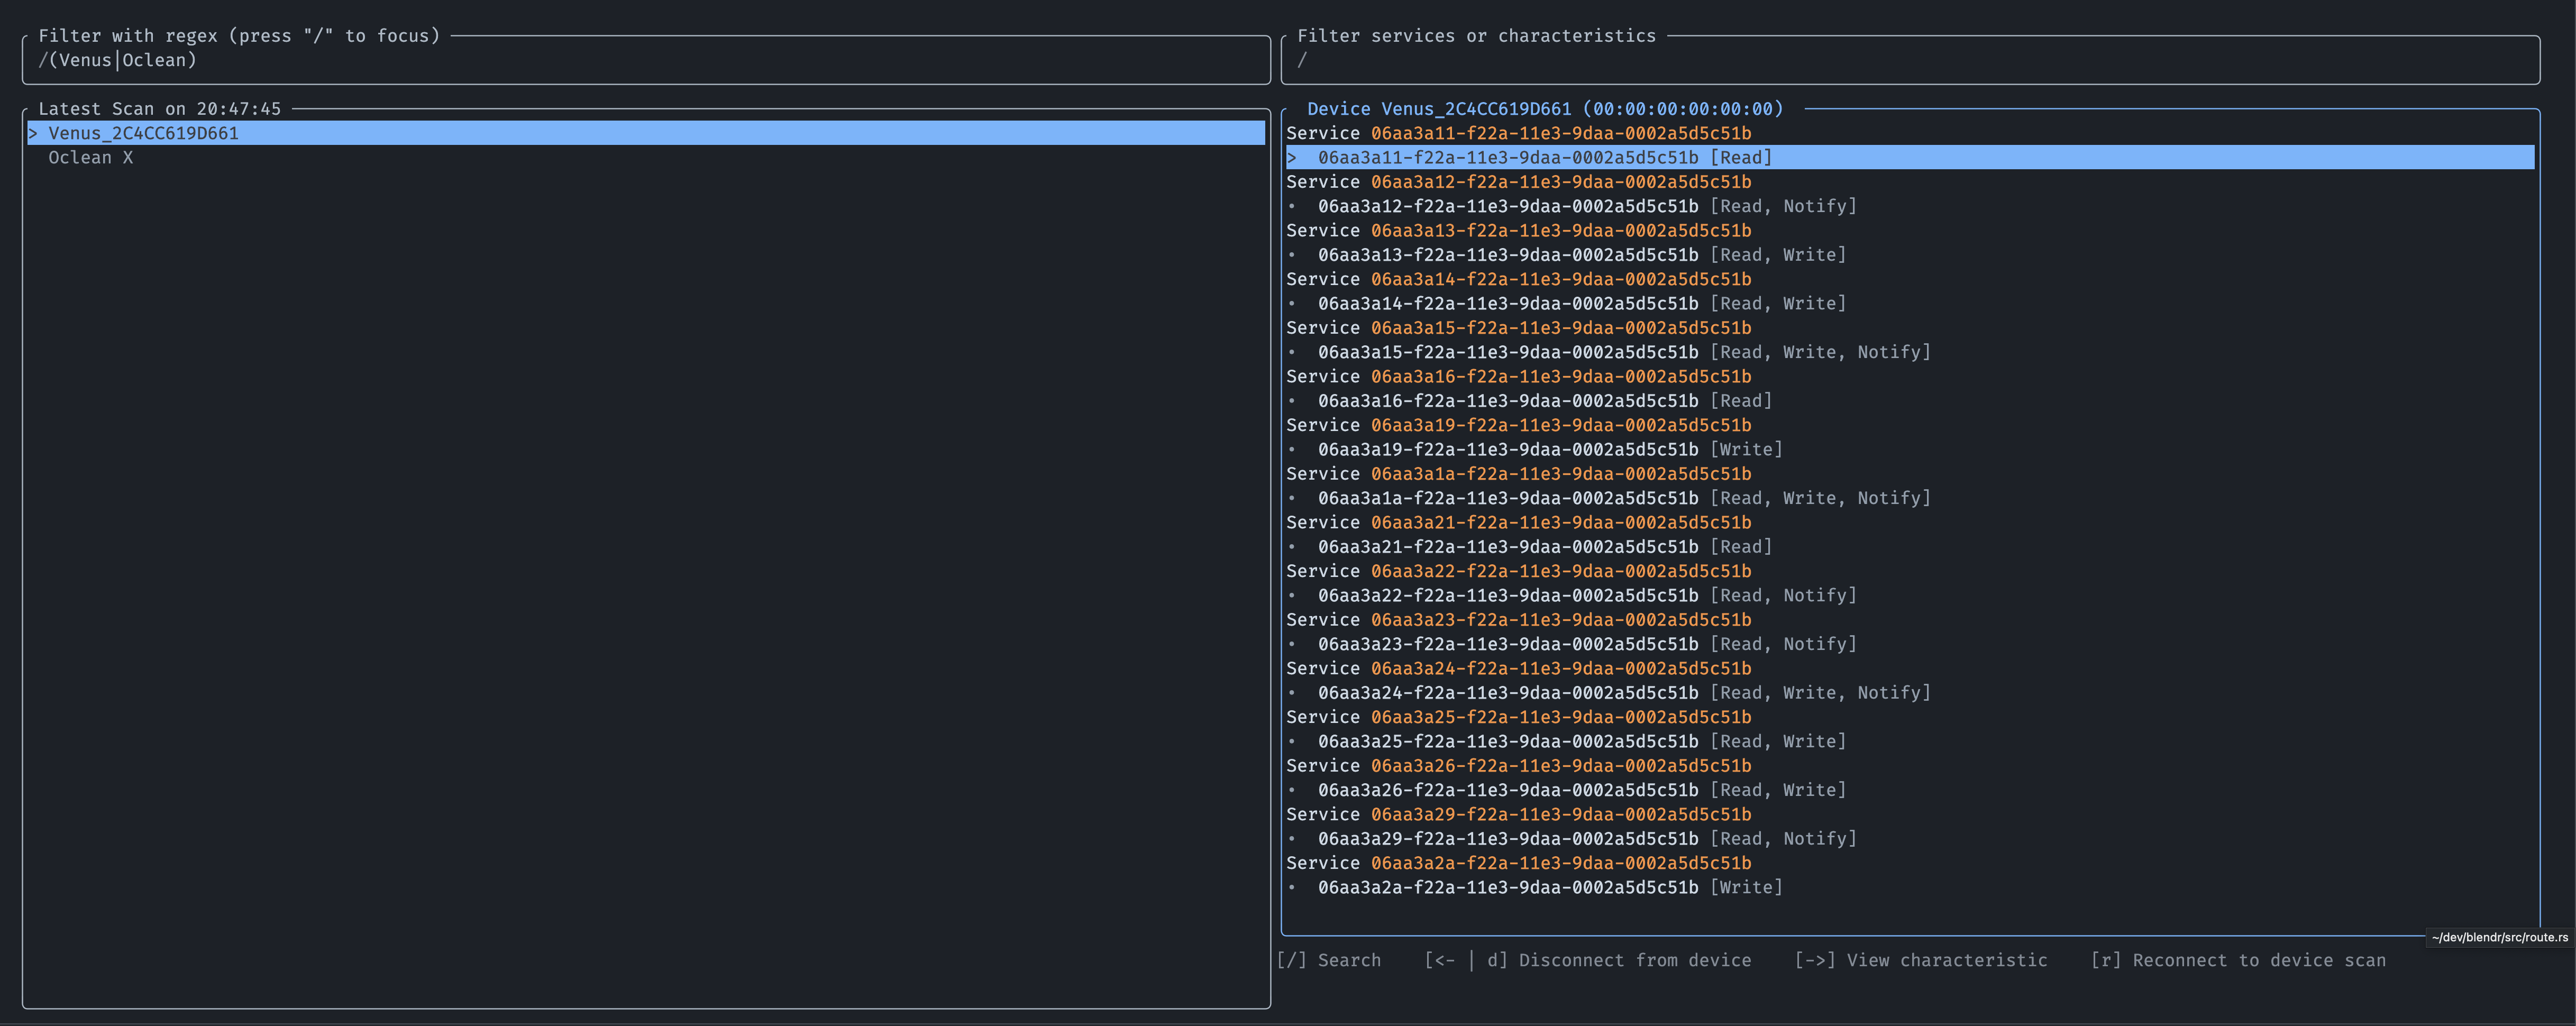Viewport: 2576px width, 1026px height.
Task: Focus the regex filter field with (Venus|Oclean)
Action: tap(646, 60)
